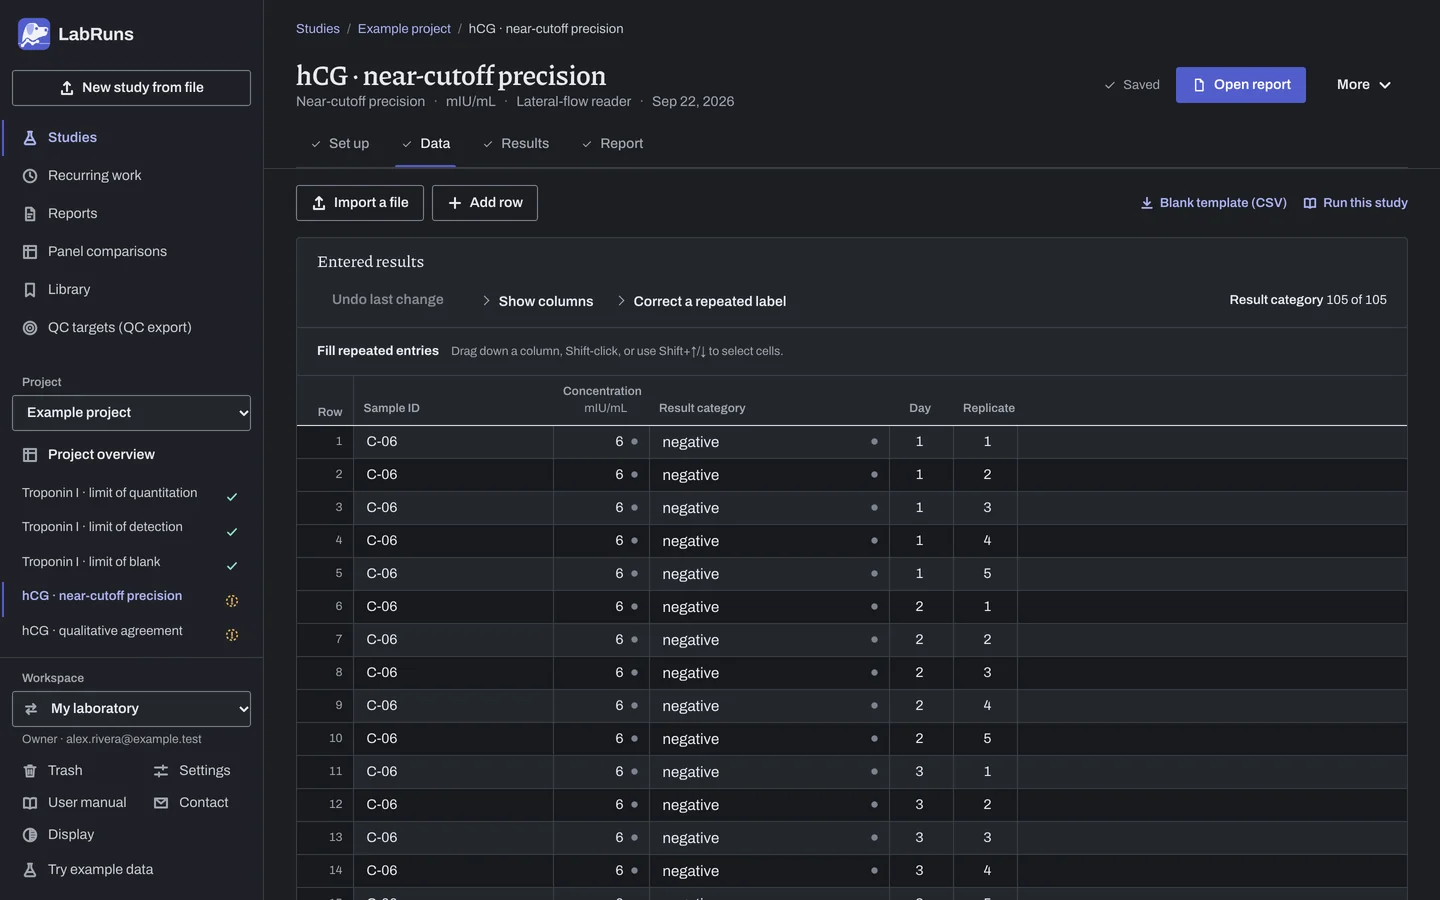Click the Settings sliders icon
Viewport: 1440px width, 900px height.
161,771
